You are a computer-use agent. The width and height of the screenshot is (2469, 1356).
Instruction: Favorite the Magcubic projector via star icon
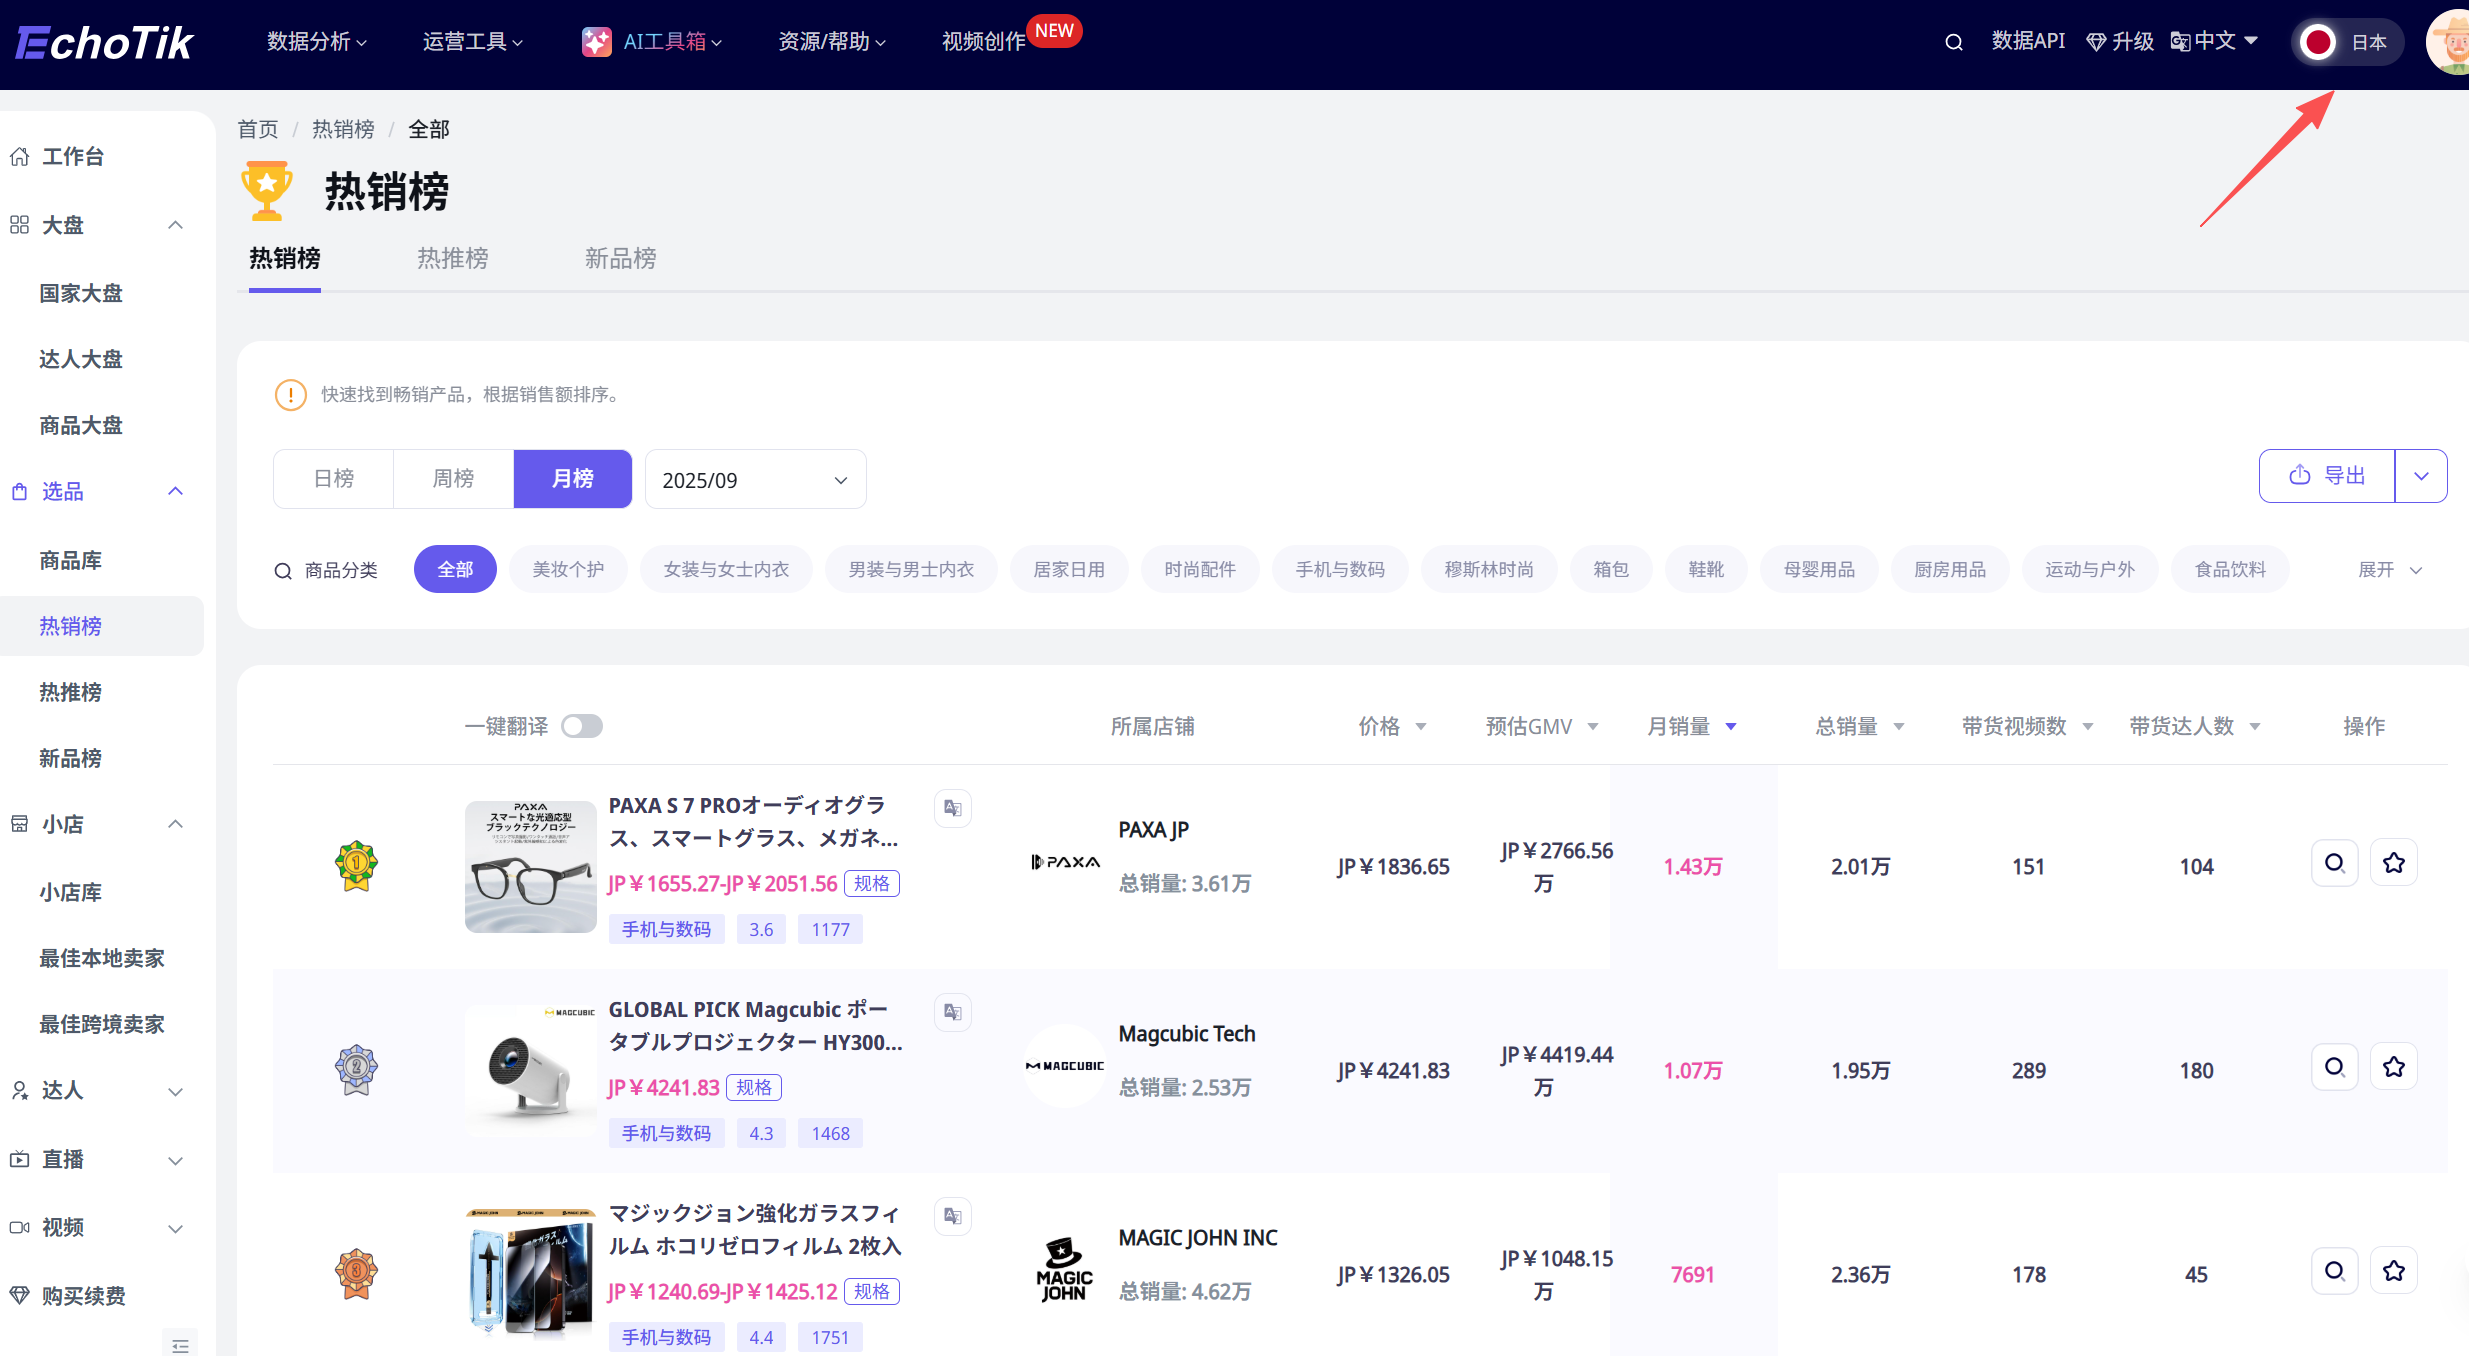click(2393, 1066)
